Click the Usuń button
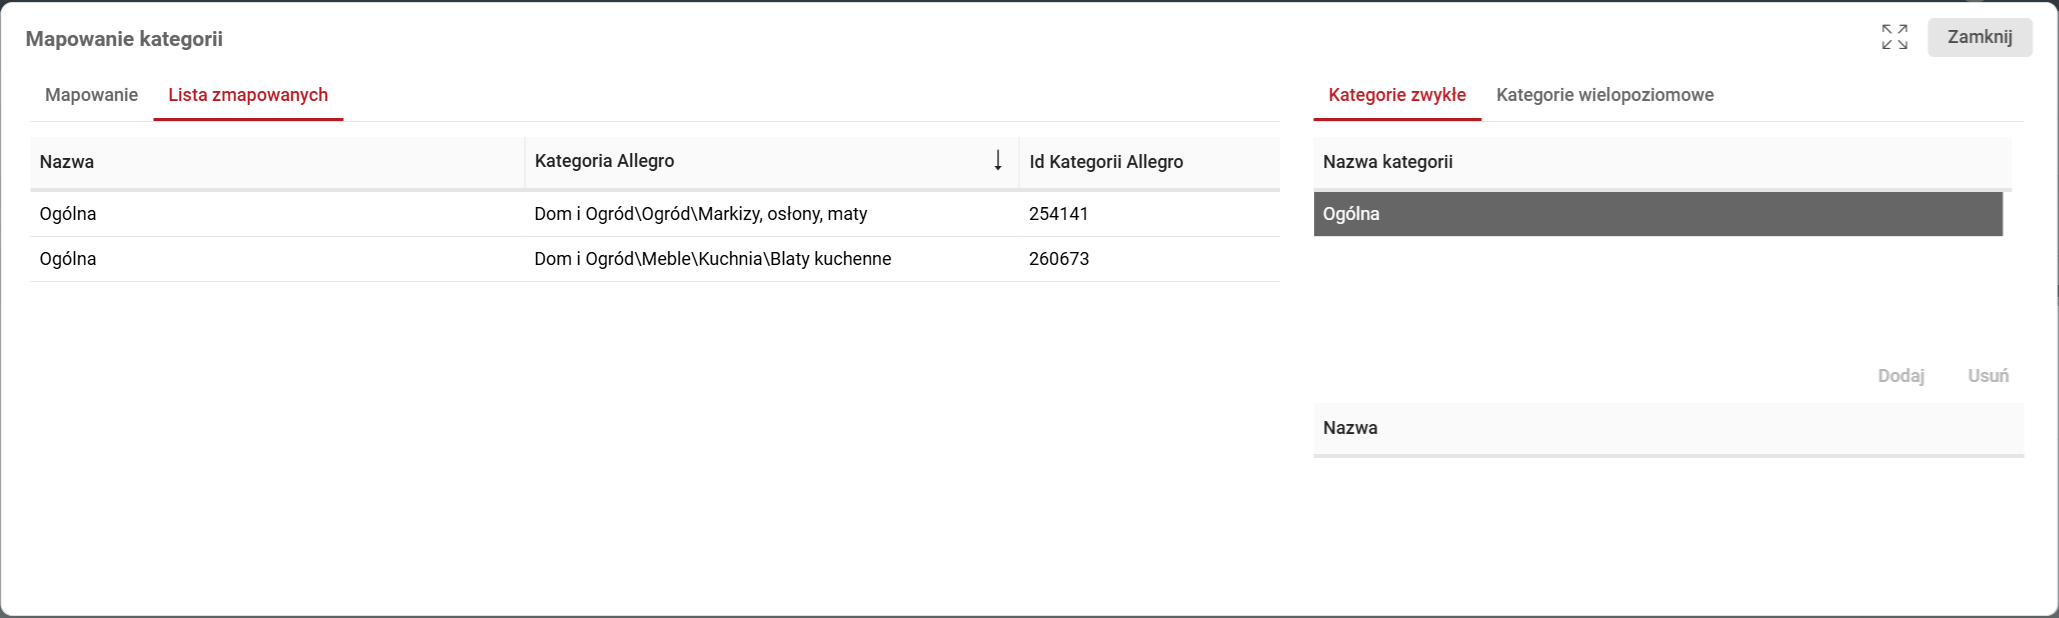The width and height of the screenshot is (2059, 618). (1987, 376)
